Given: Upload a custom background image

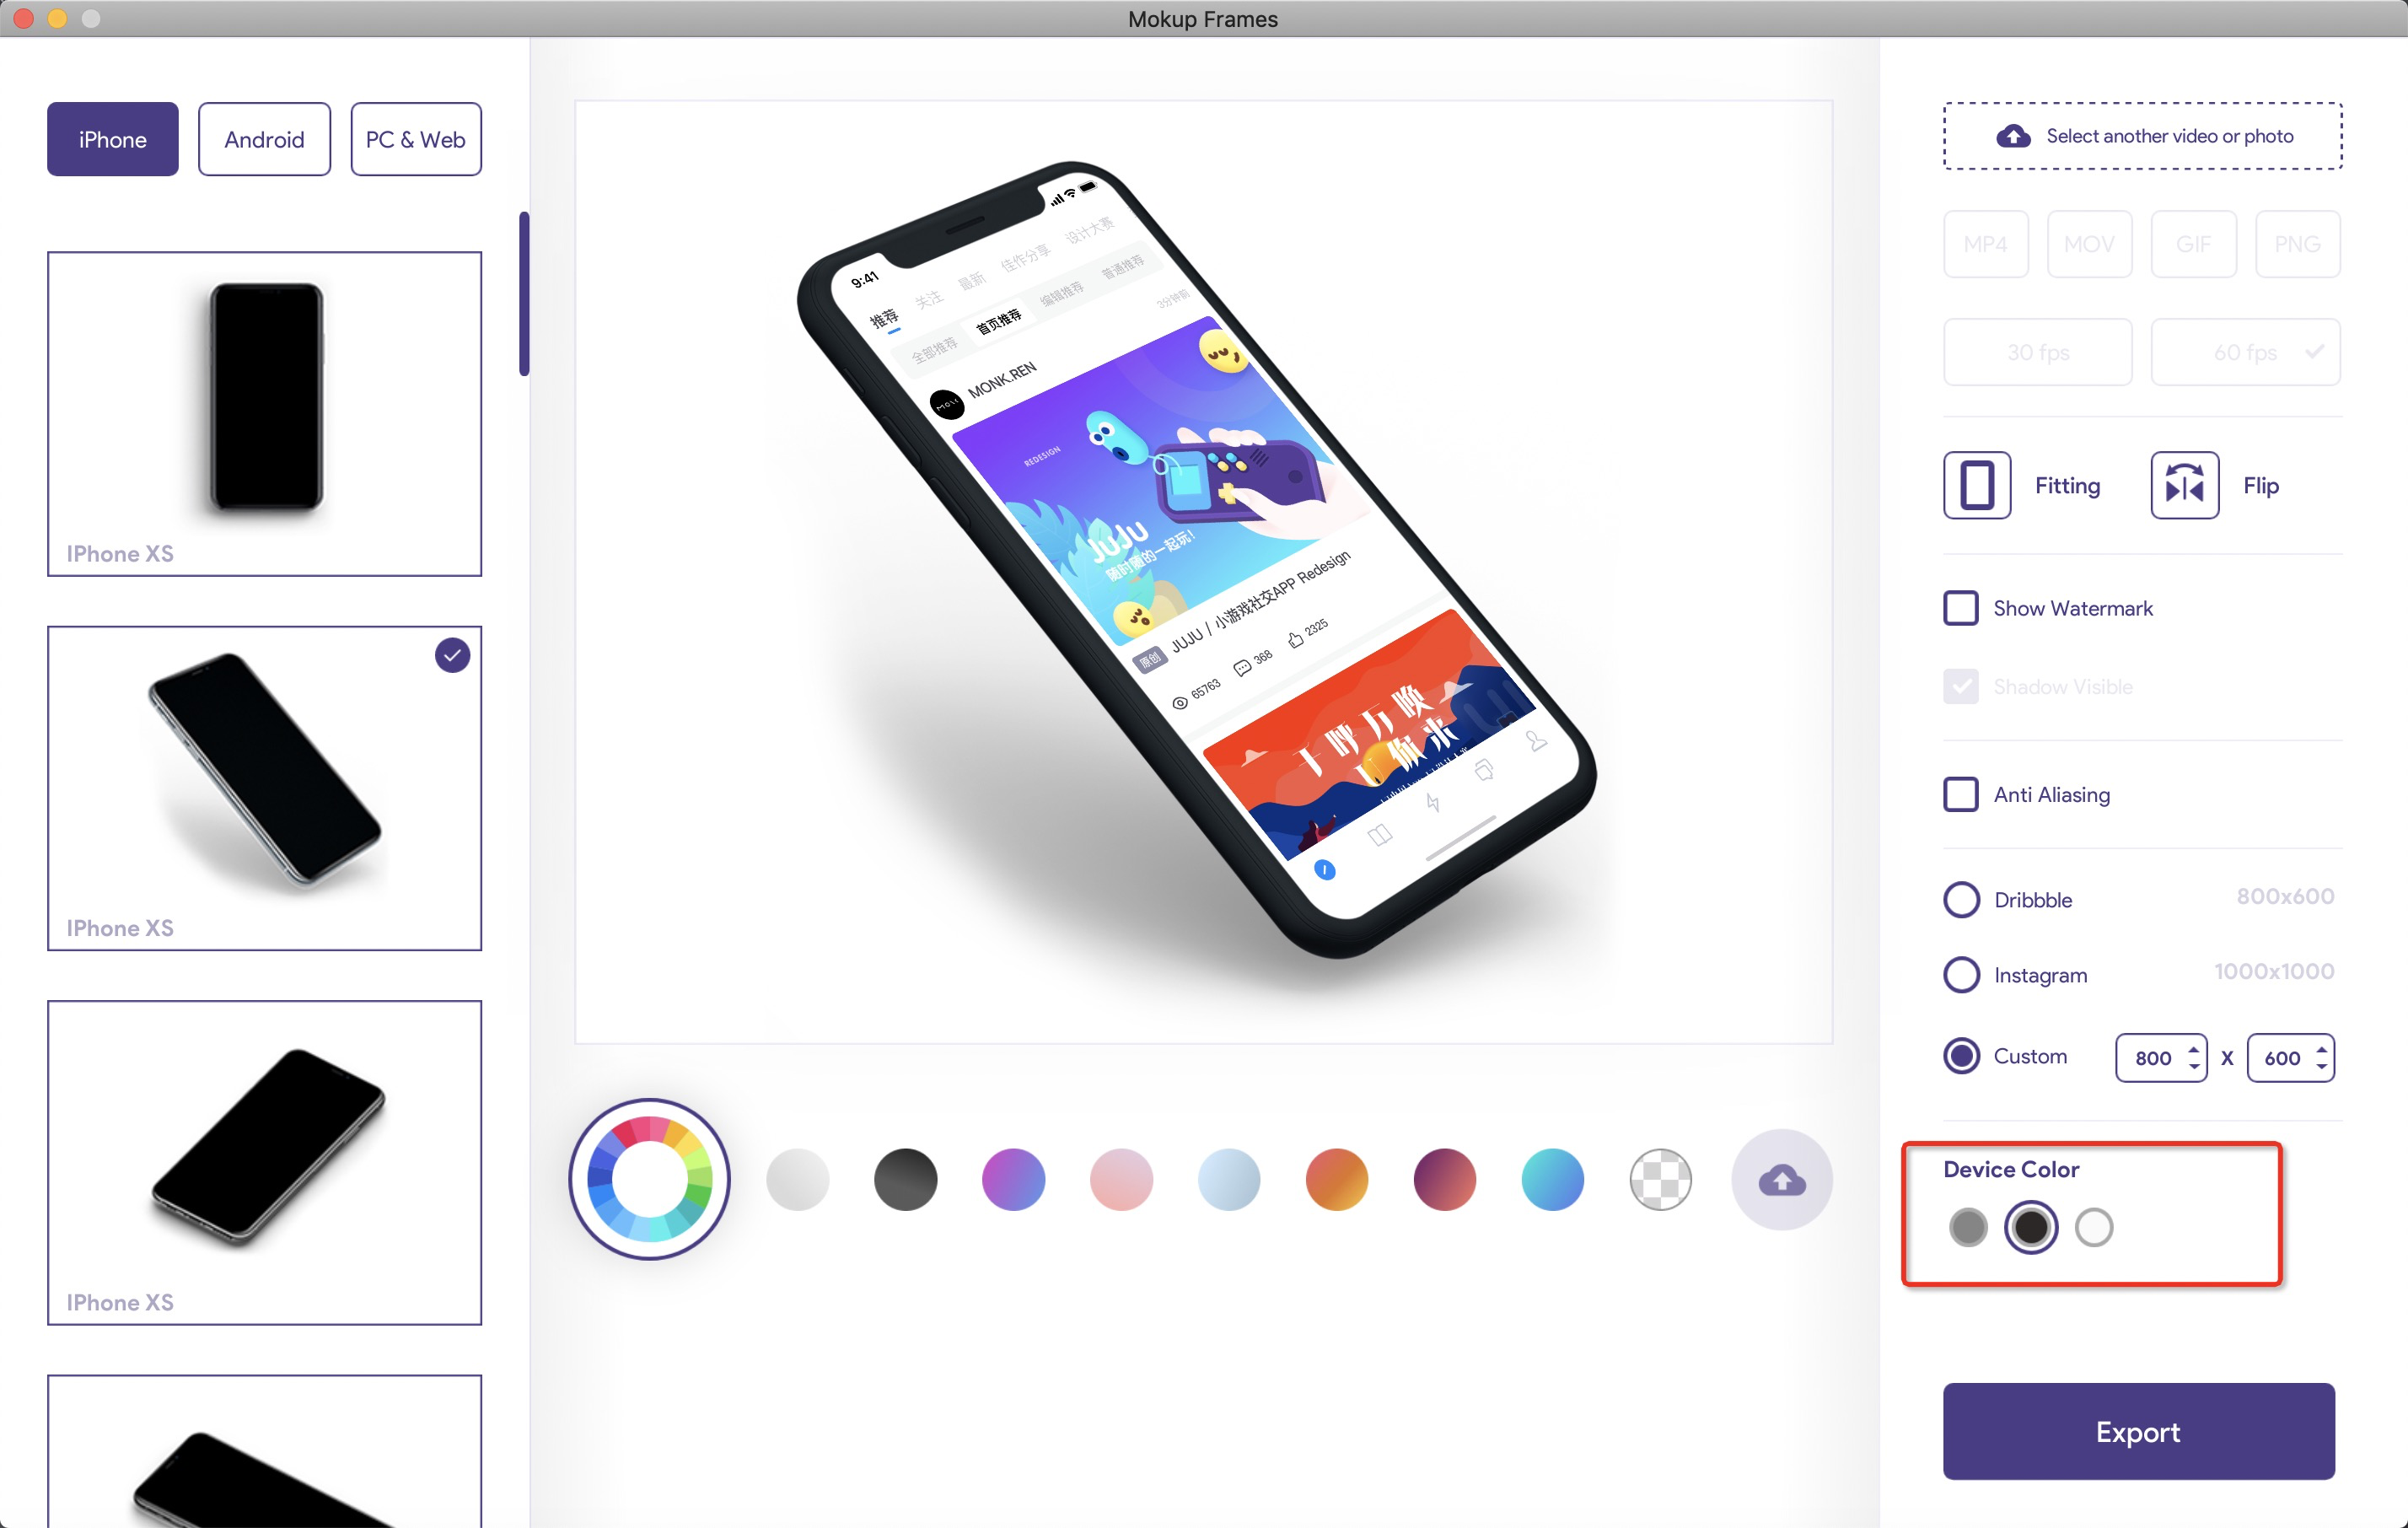Looking at the screenshot, I should 1782,1180.
